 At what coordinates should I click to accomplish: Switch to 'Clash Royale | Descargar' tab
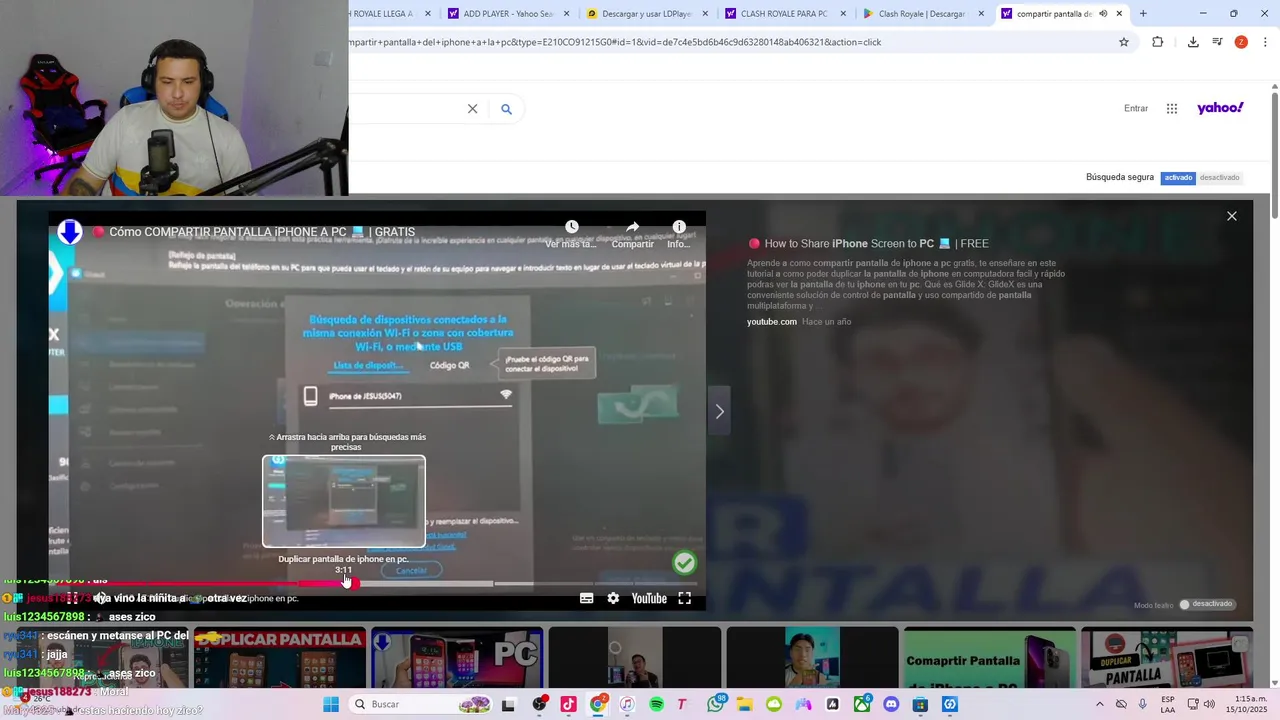coord(921,14)
